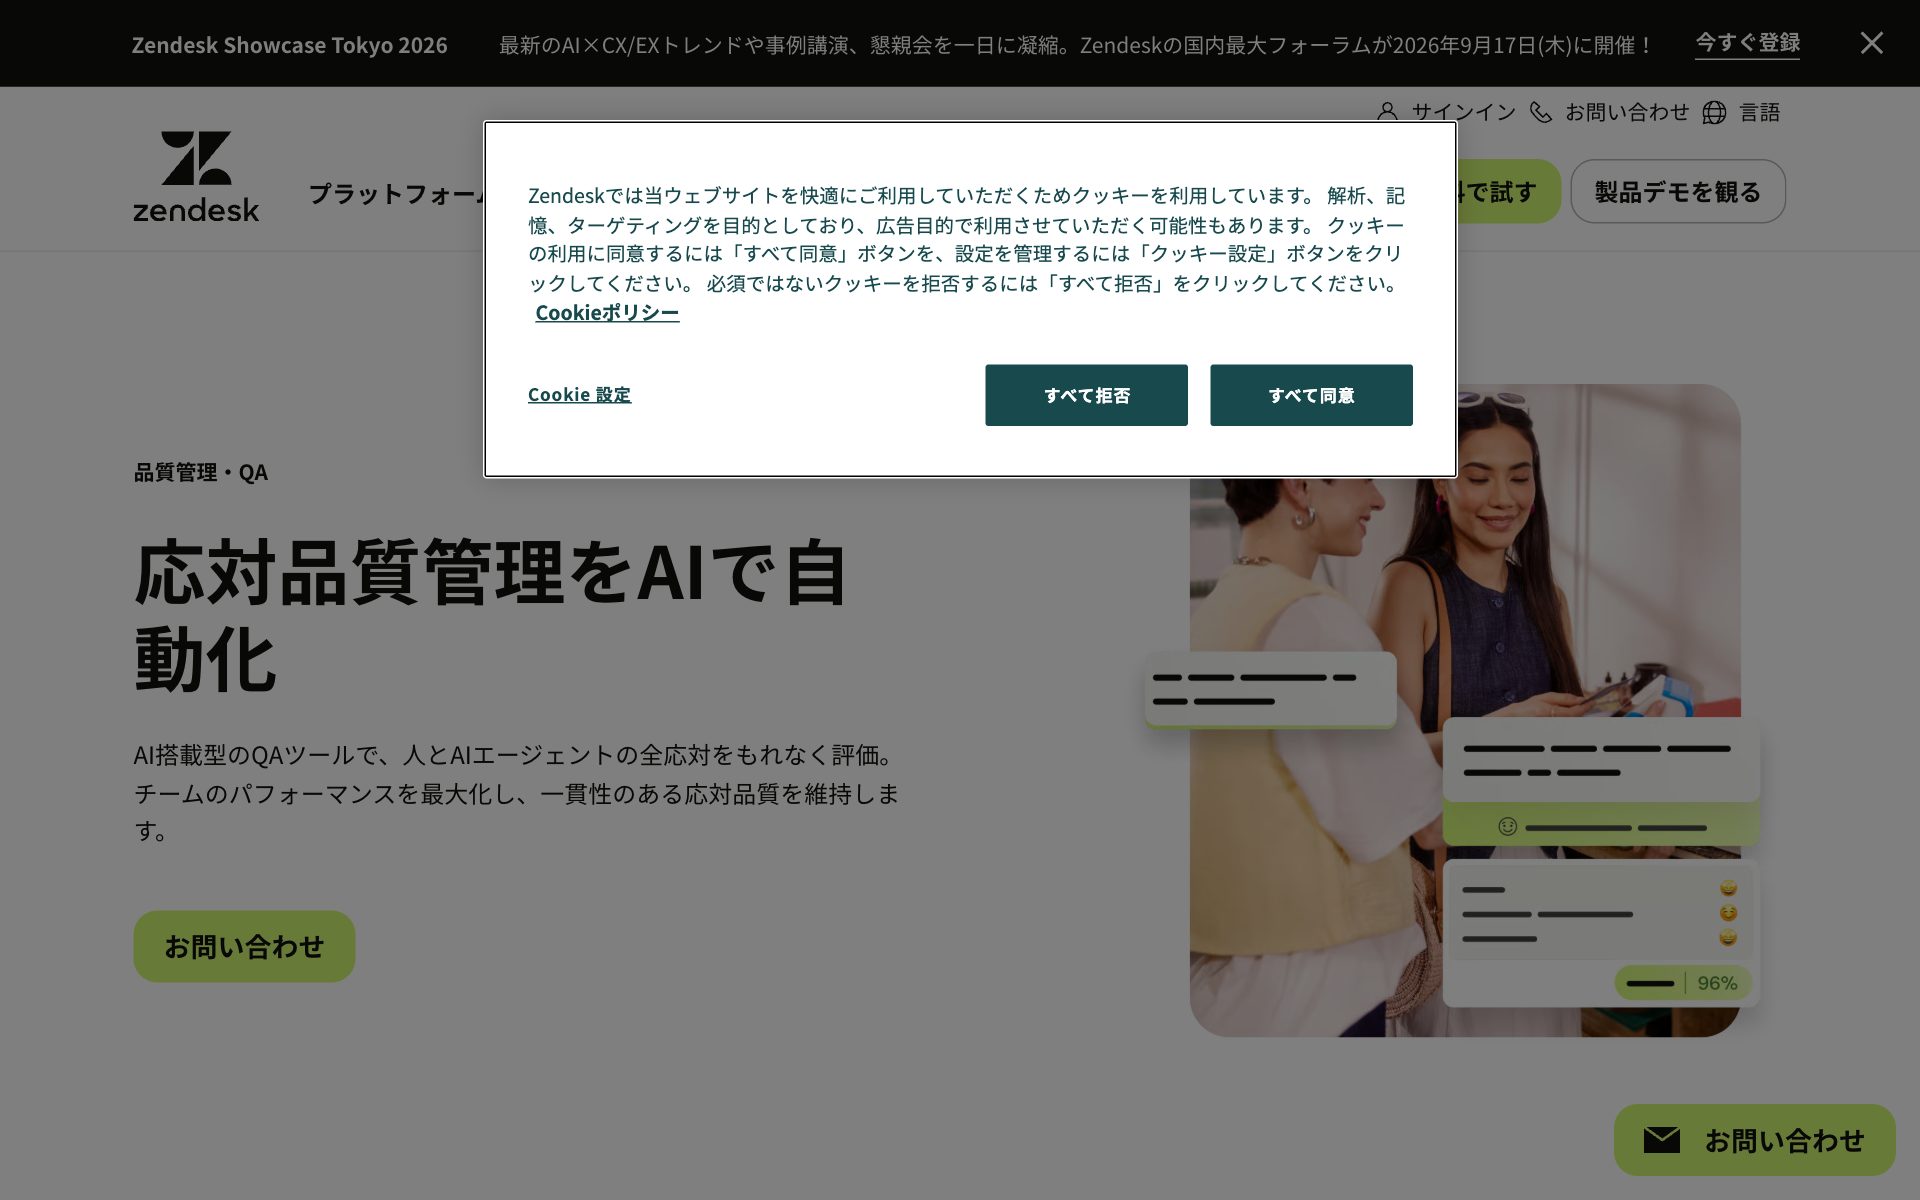1920x1200 pixels.
Task: Click the 応対品質管理をAIで自動化 heading
Action: click(x=490, y=614)
